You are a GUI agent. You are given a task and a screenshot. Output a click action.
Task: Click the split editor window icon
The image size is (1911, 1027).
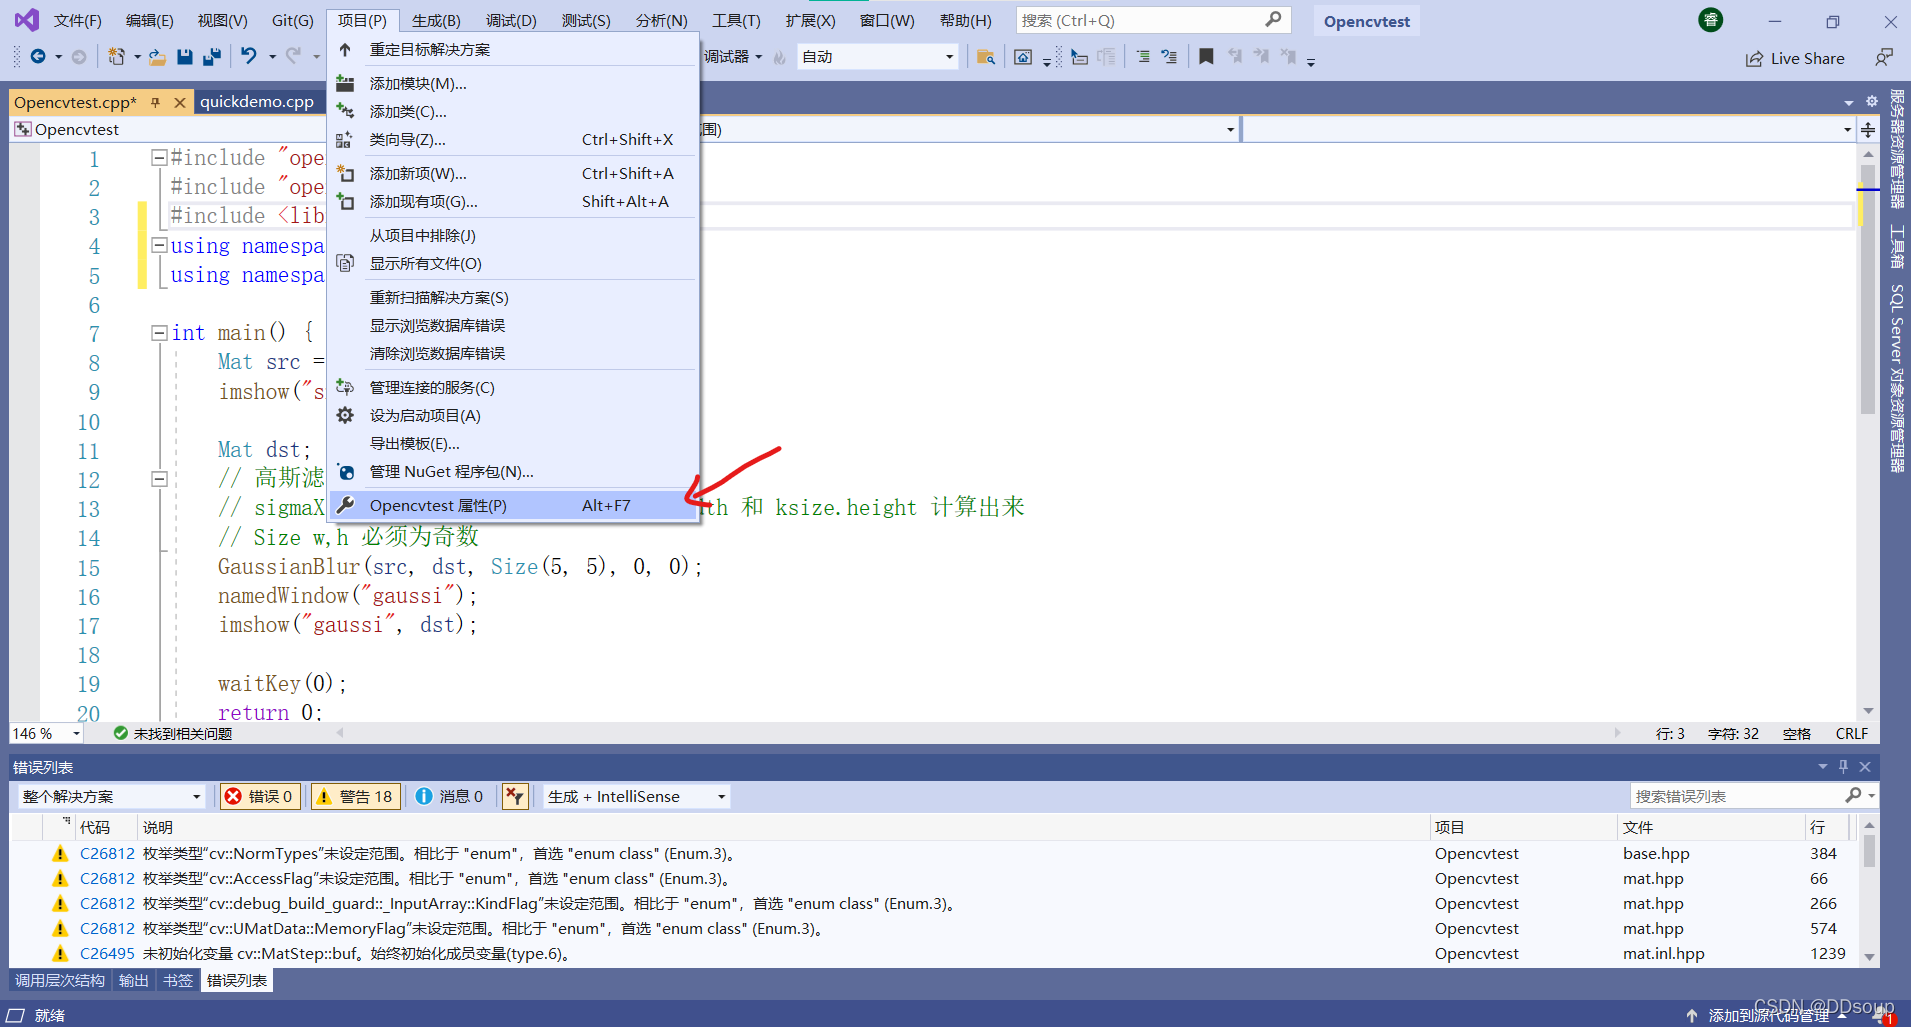(1868, 130)
